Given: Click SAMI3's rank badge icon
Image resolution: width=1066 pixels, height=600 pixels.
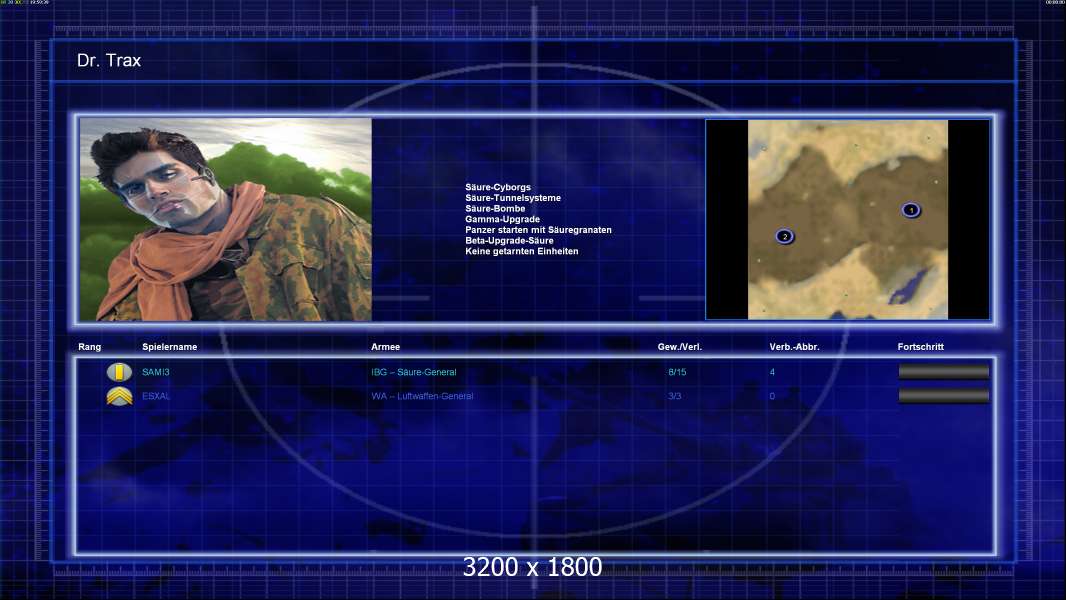Looking at the screenshot, I should point(119,372).
